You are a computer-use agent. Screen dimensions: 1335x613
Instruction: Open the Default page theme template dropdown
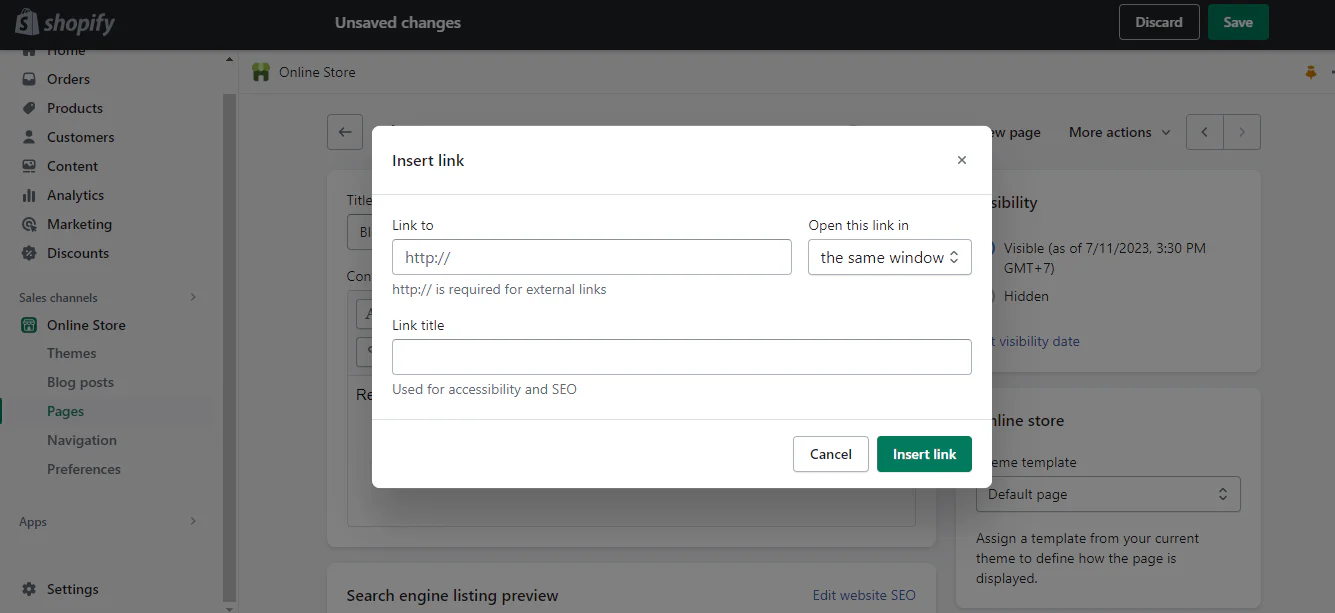click(1107, 493)
